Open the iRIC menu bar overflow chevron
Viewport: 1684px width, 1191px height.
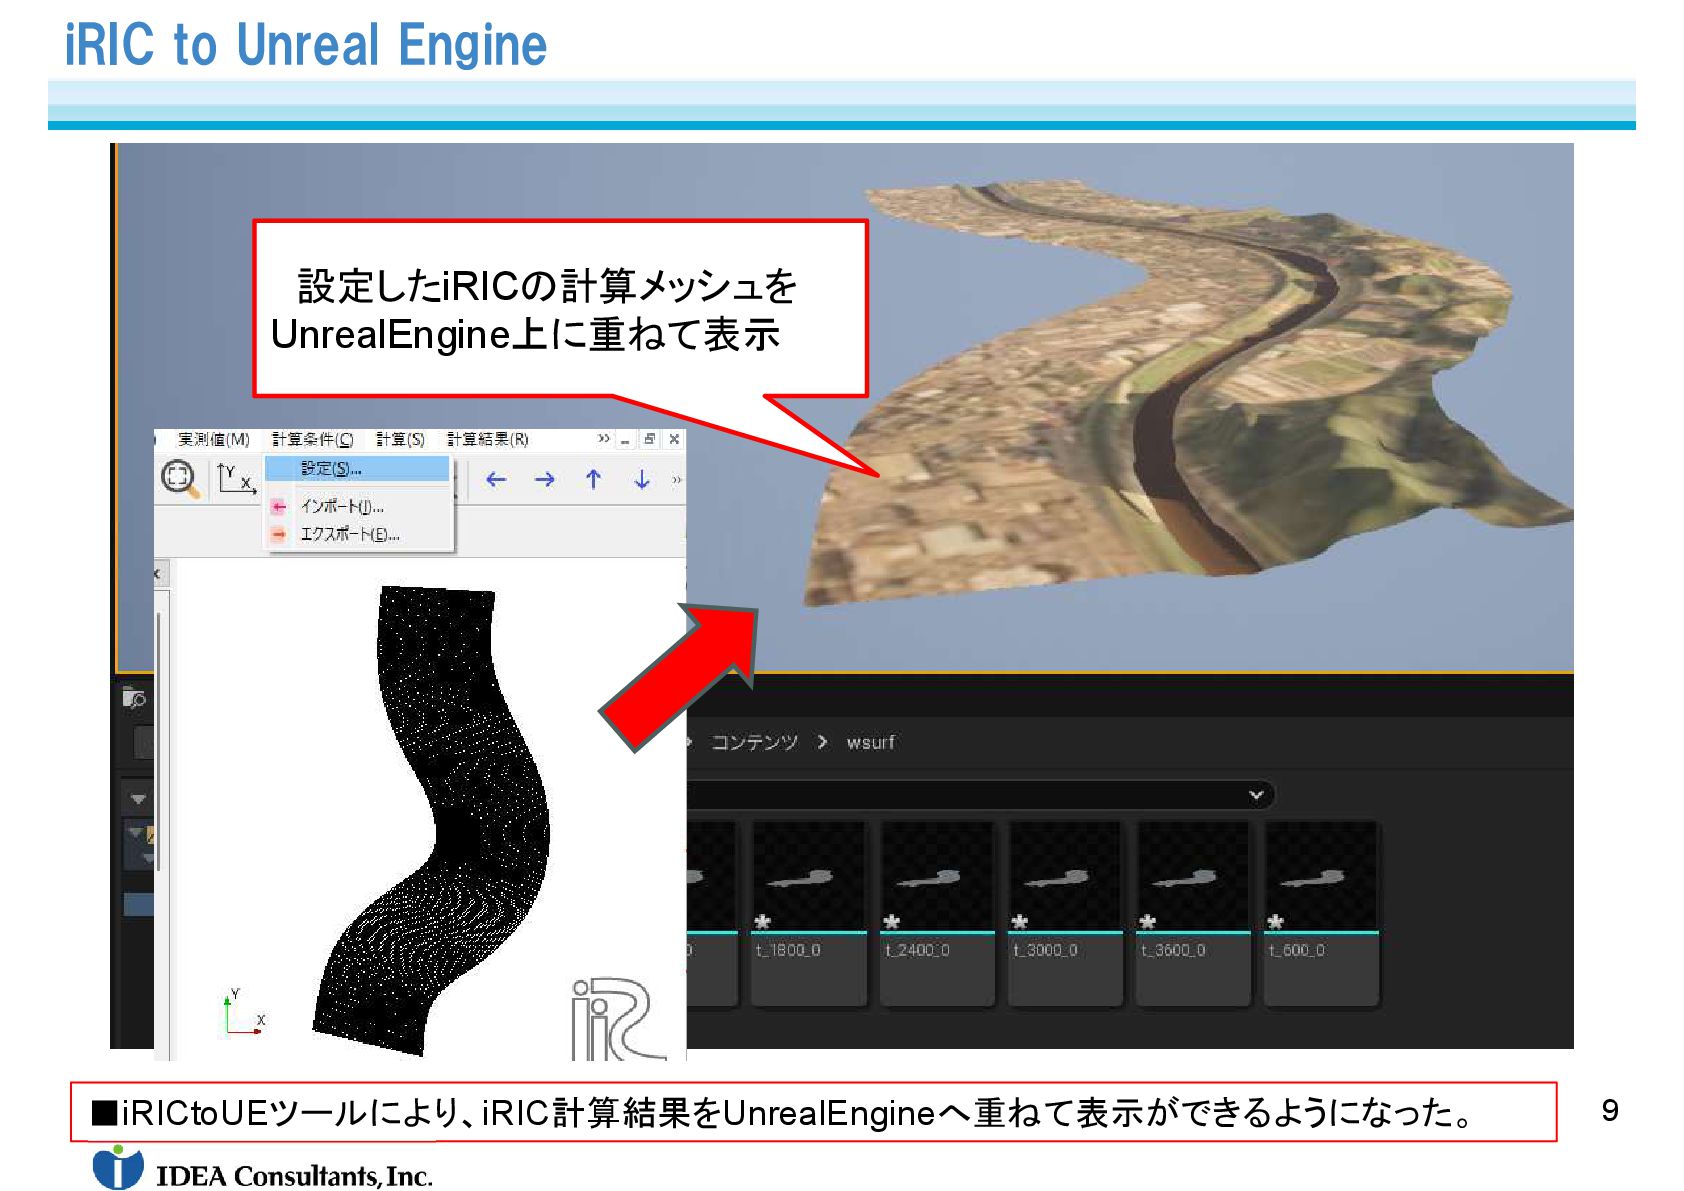coord(603,439)
